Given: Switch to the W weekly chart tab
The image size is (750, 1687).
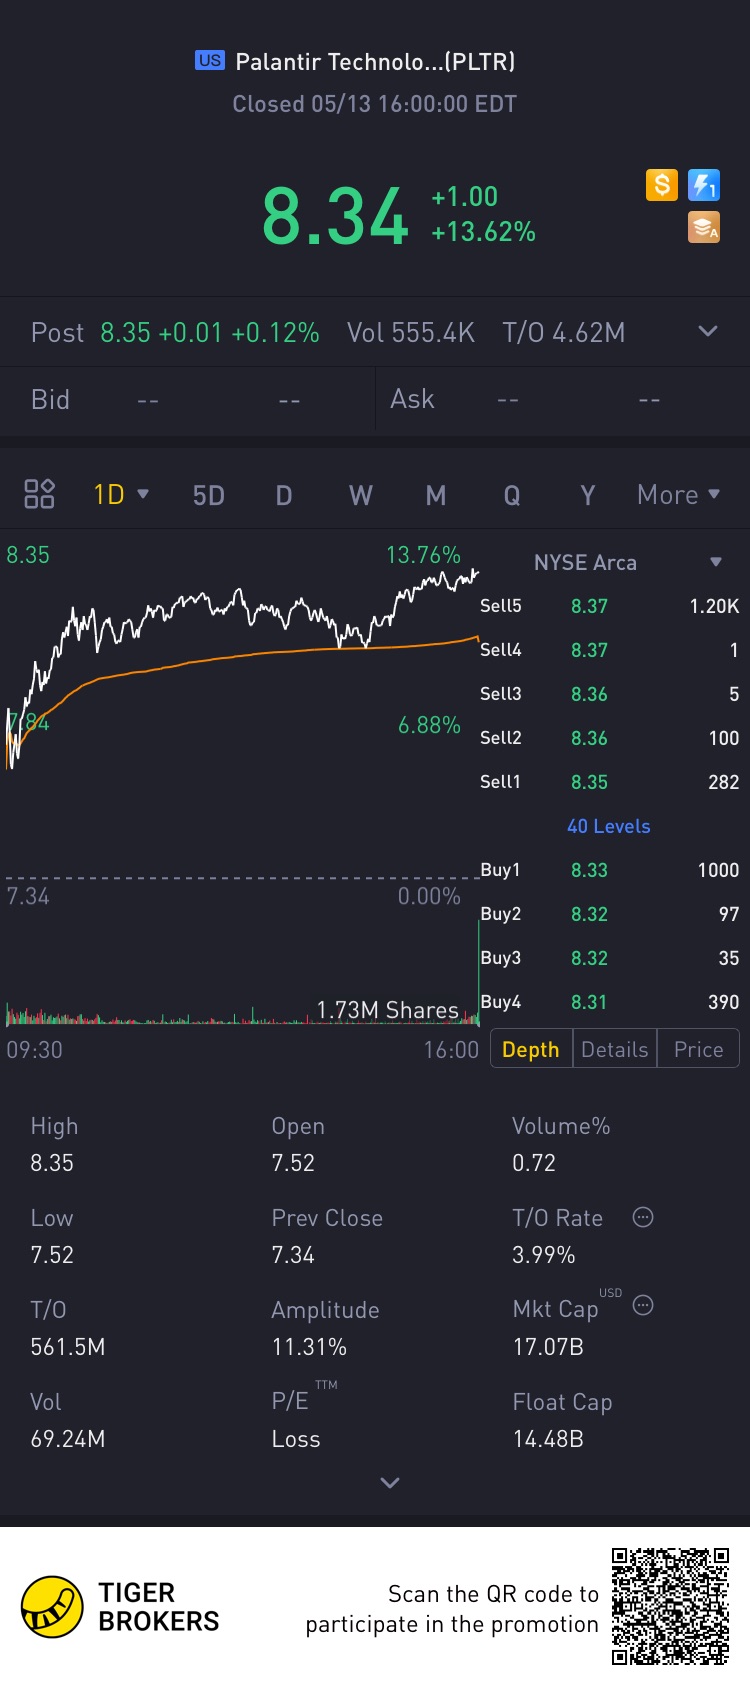Looking at the screenshot, I should pos(360,495).
